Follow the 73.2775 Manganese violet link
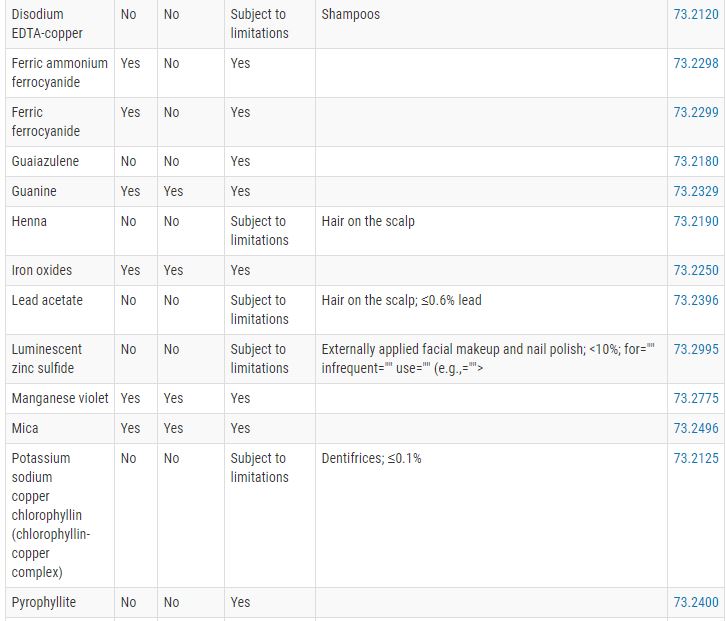This screenshot has height=621, width=726. tap(696, 398)
